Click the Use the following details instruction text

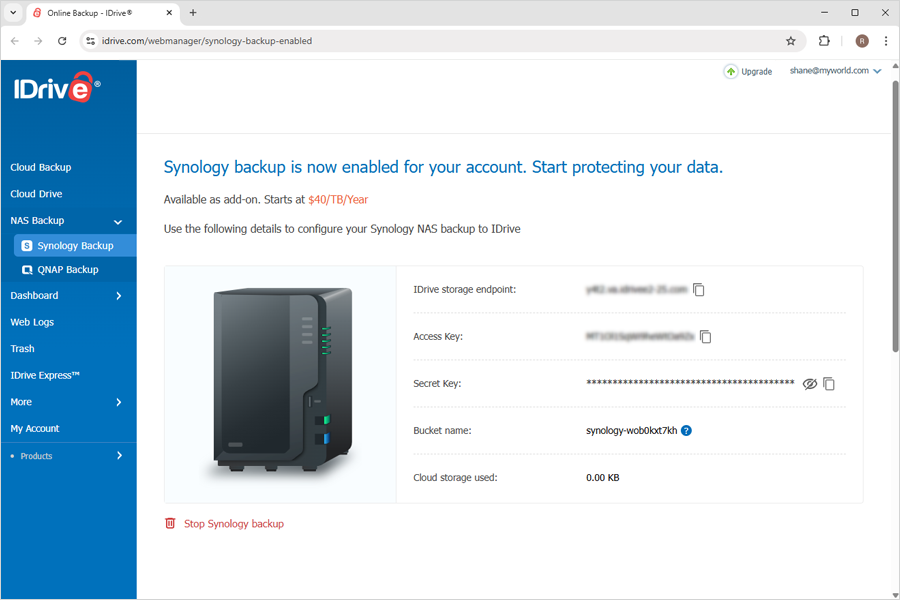click(342, 229)
